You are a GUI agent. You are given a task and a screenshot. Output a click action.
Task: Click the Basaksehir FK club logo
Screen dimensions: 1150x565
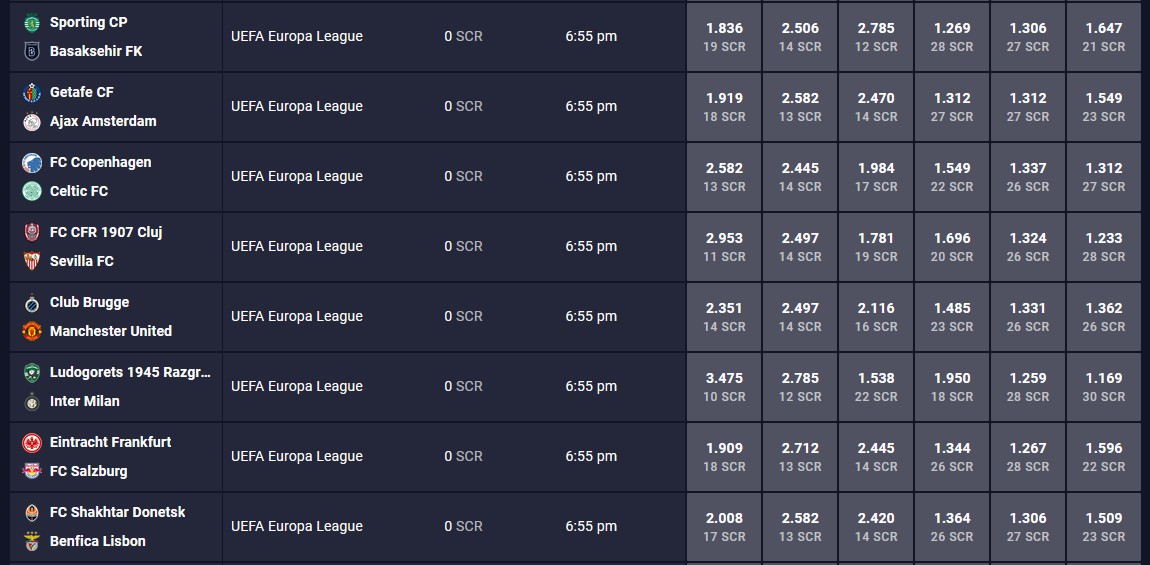[32, 51]
